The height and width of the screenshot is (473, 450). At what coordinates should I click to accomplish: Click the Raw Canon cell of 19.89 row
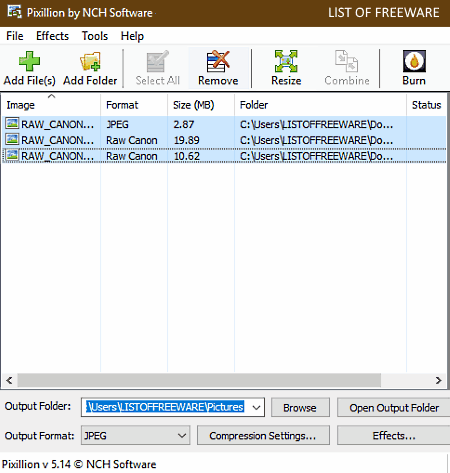coord(132,140)
